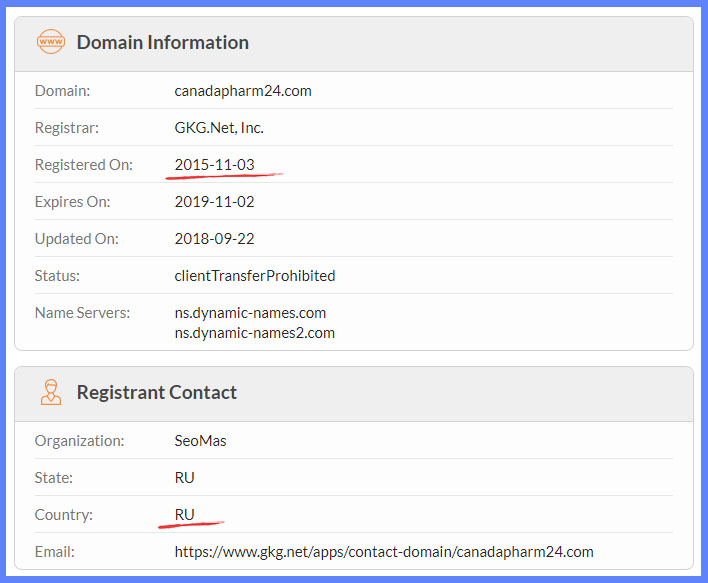Screen dimensions: 708x583
Task: Click the SeoMas organization value
Action: click(x=200, y=441)
